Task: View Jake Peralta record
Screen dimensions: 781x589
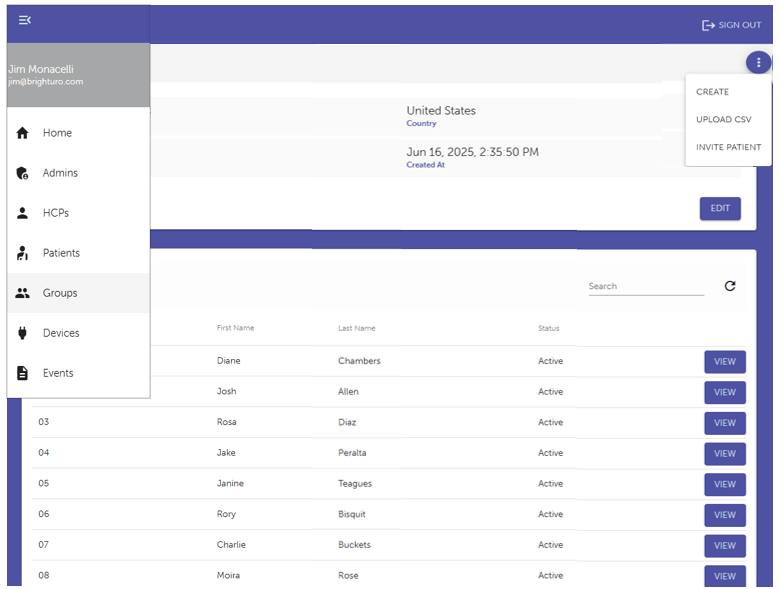Action: coord(725,454)
